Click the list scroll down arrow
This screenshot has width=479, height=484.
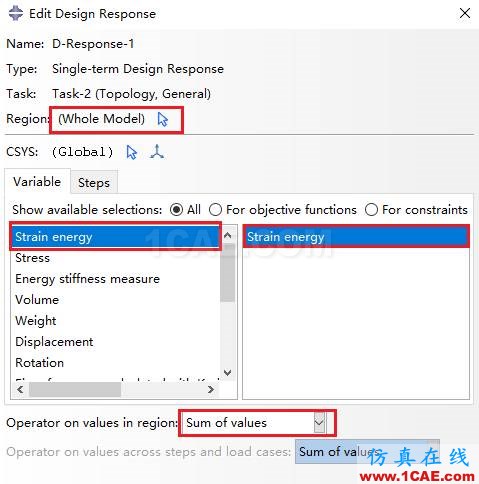click(228, 372)
